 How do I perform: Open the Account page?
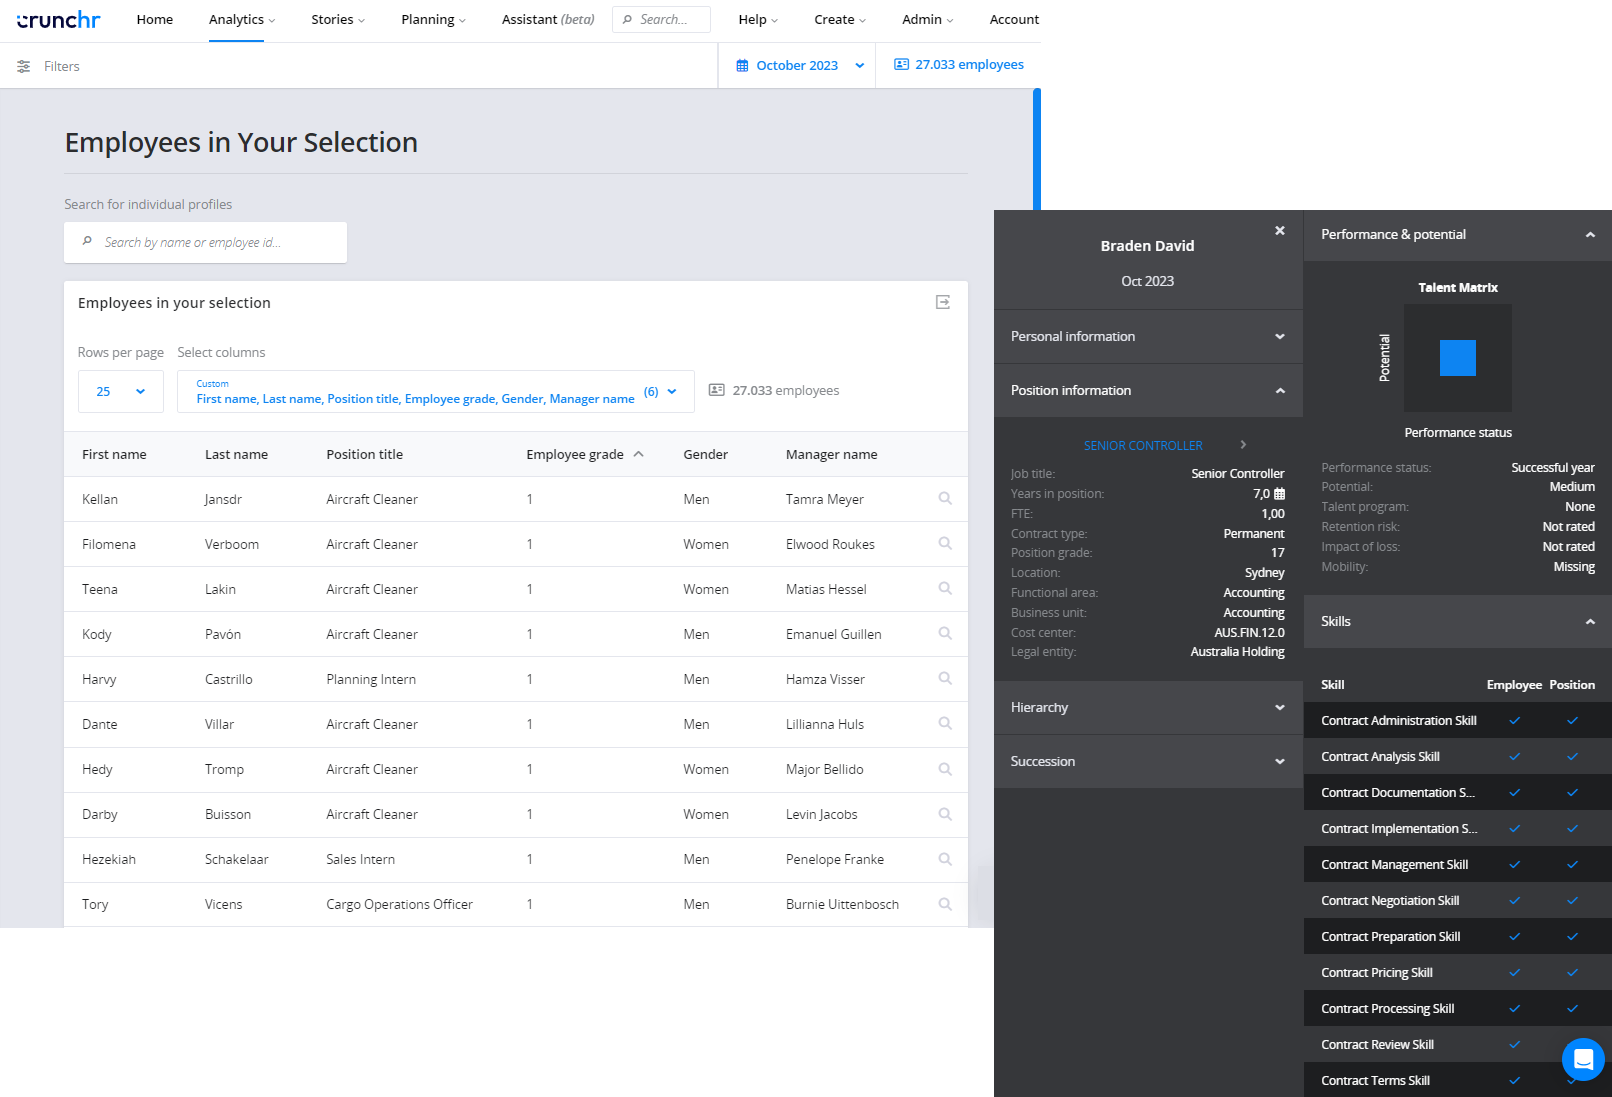click(1014, 20)
